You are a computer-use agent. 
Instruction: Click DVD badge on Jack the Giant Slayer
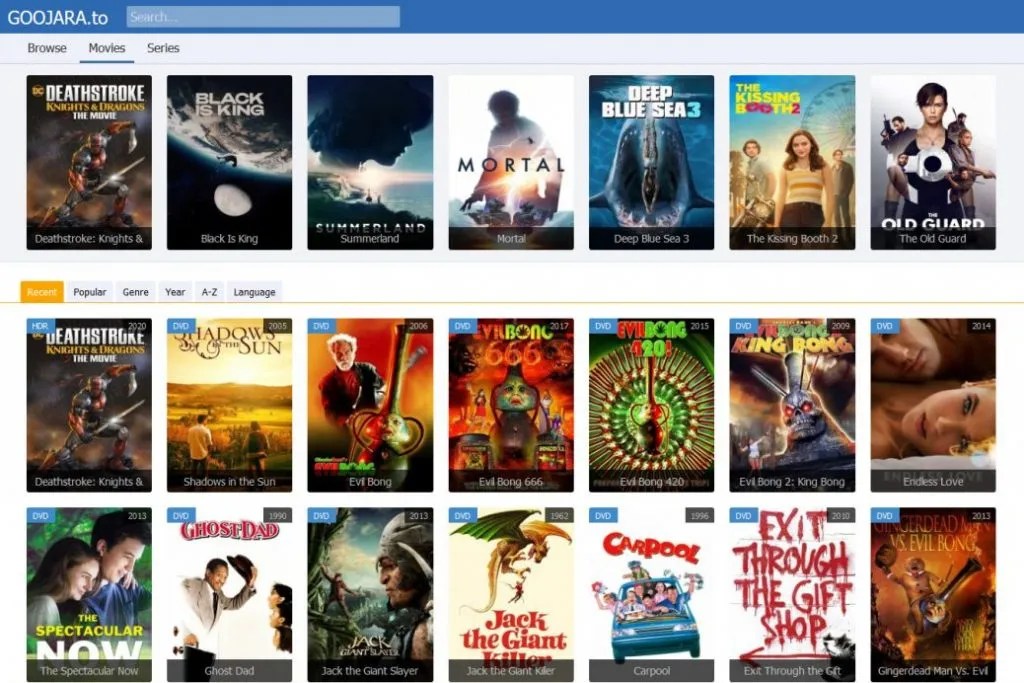tap(321, 516)
